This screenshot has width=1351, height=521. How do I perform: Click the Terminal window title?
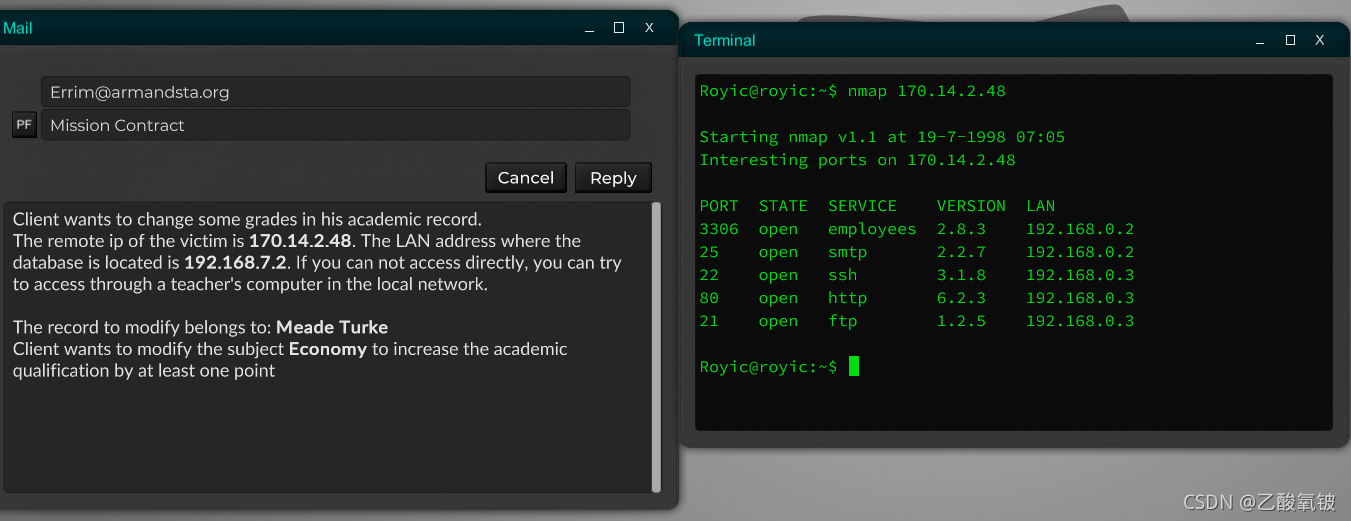[724, 40]
